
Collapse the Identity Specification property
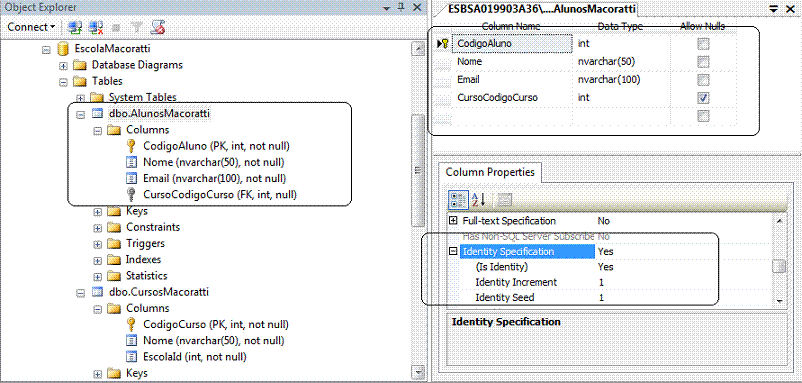453,252
